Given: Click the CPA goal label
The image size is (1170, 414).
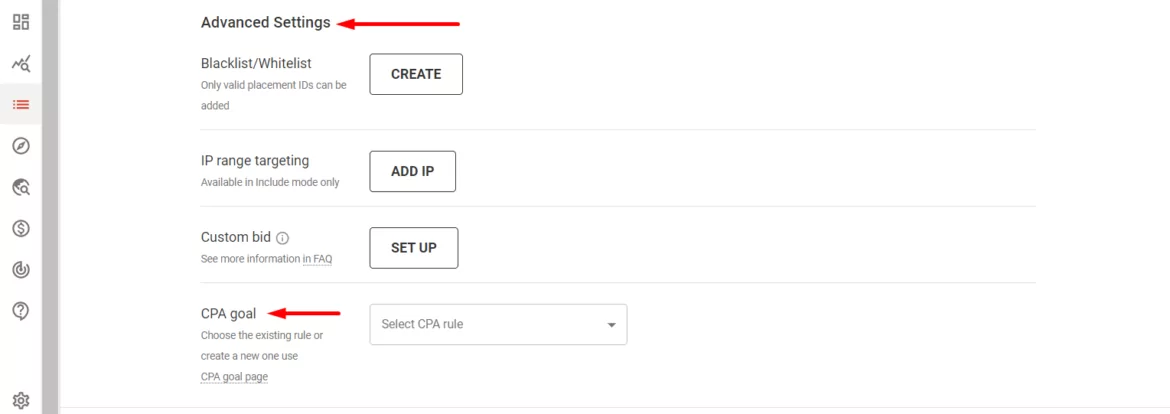Looking at the screenshot, I should 228,314.
